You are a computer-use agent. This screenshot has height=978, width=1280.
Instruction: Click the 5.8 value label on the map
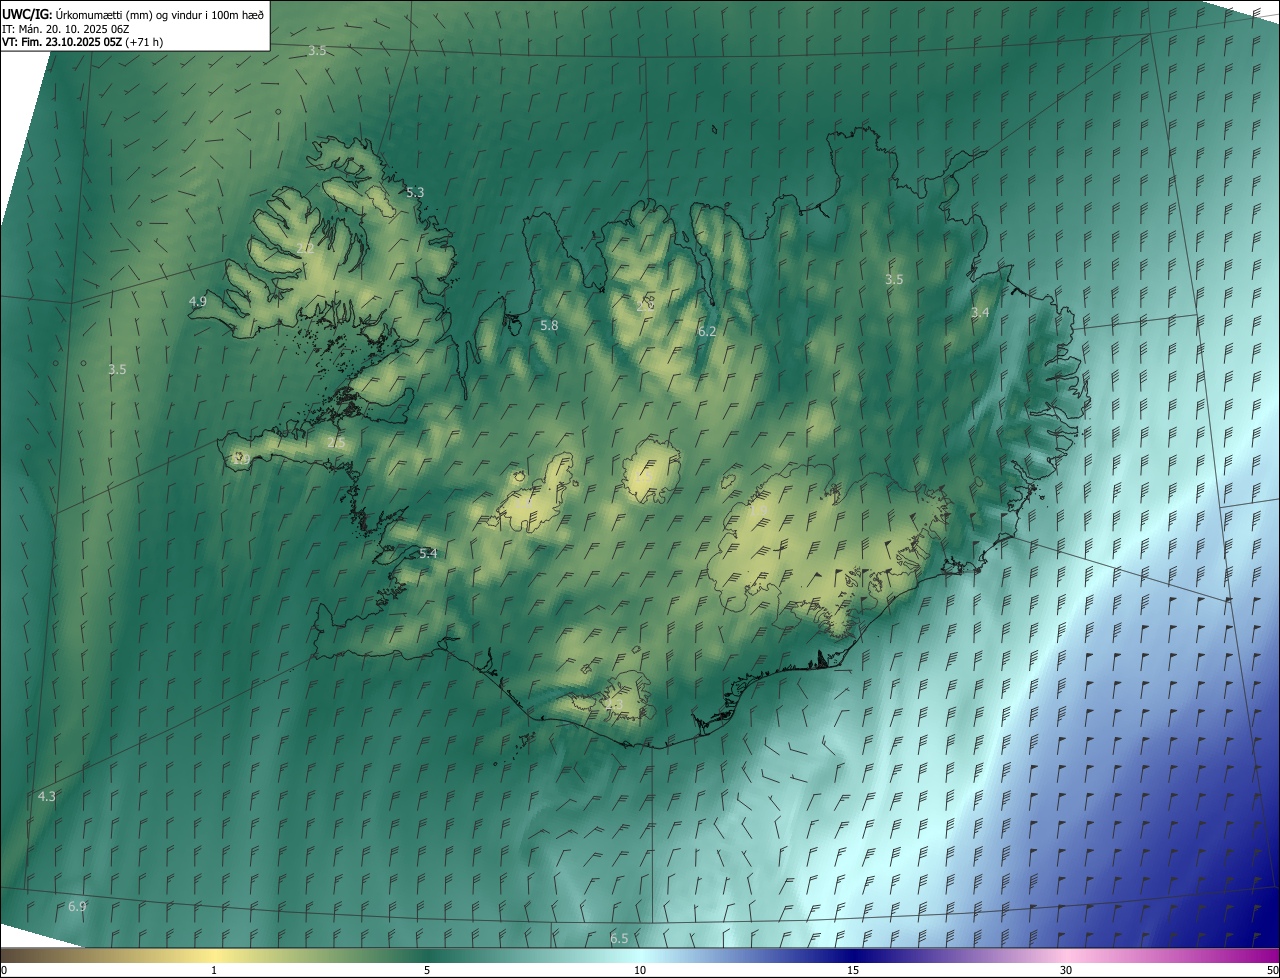[549, 326]
